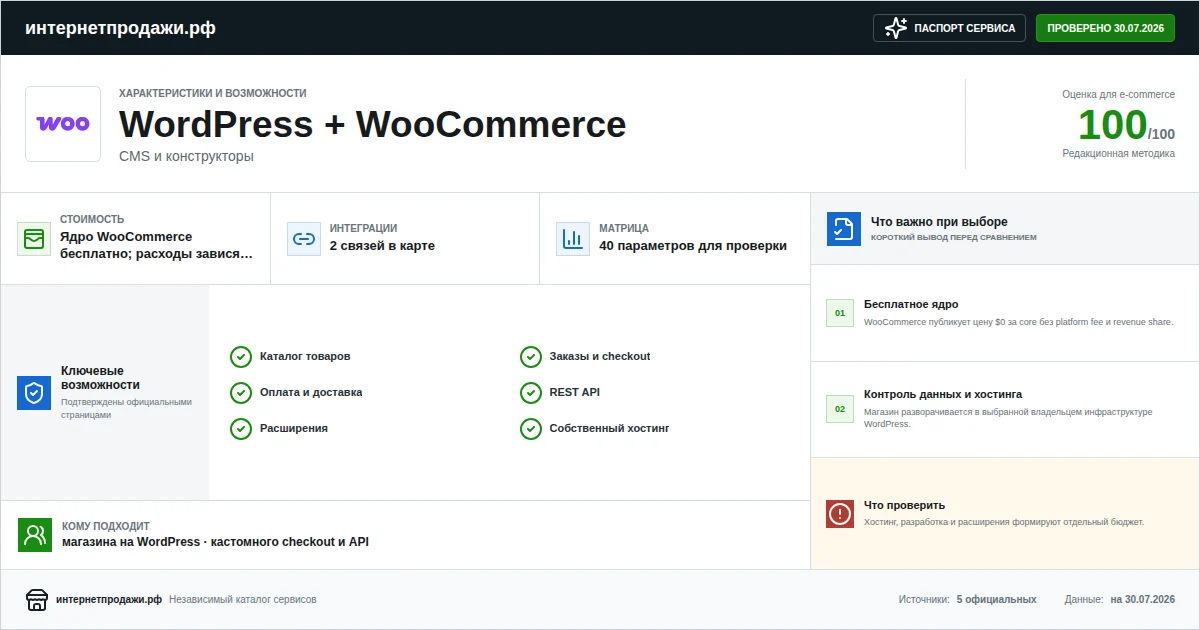Click the checkmark beside Собственный хостинг
The height and width of the screenshot is (630, 1200).
pyautogui.click(x=531, y=429)
